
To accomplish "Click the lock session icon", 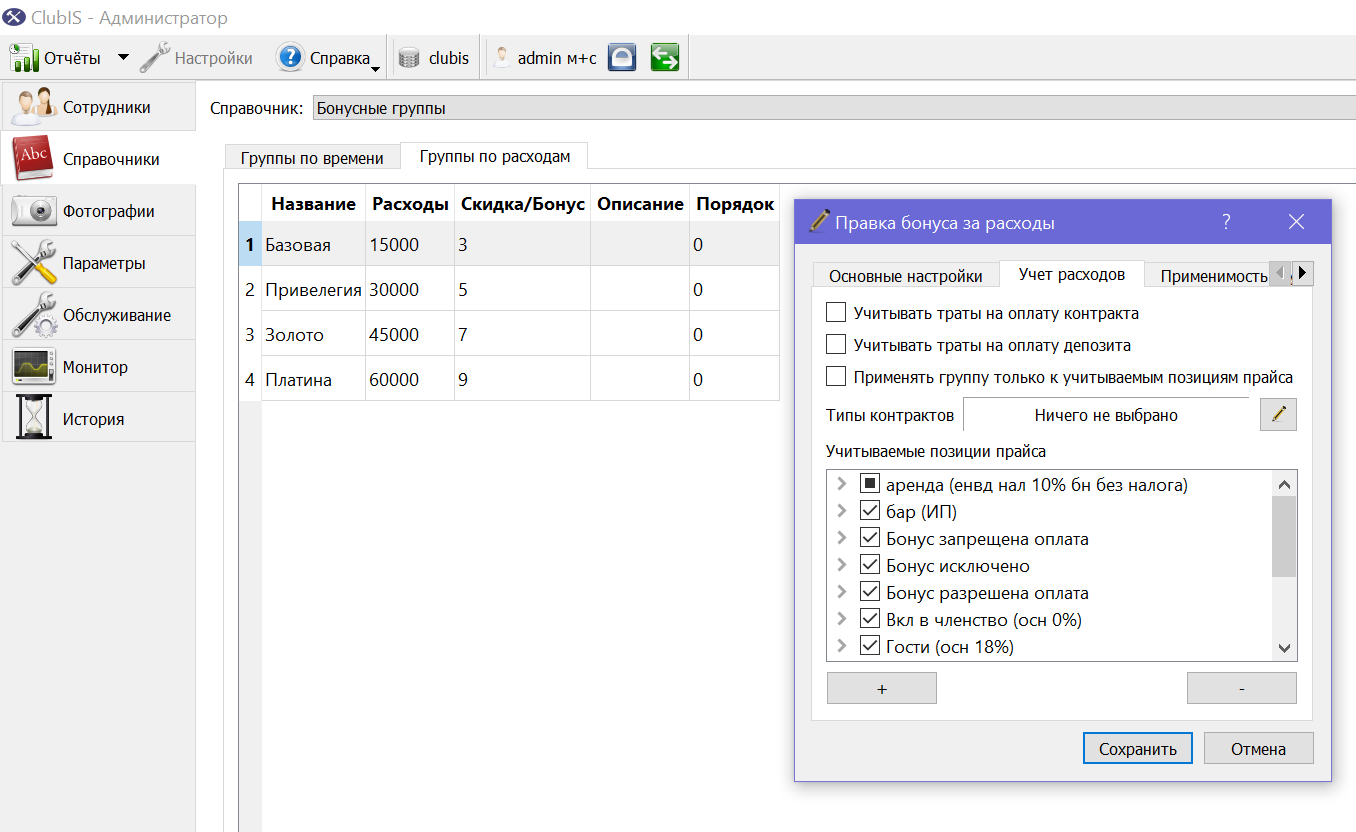I will (622, 58).
